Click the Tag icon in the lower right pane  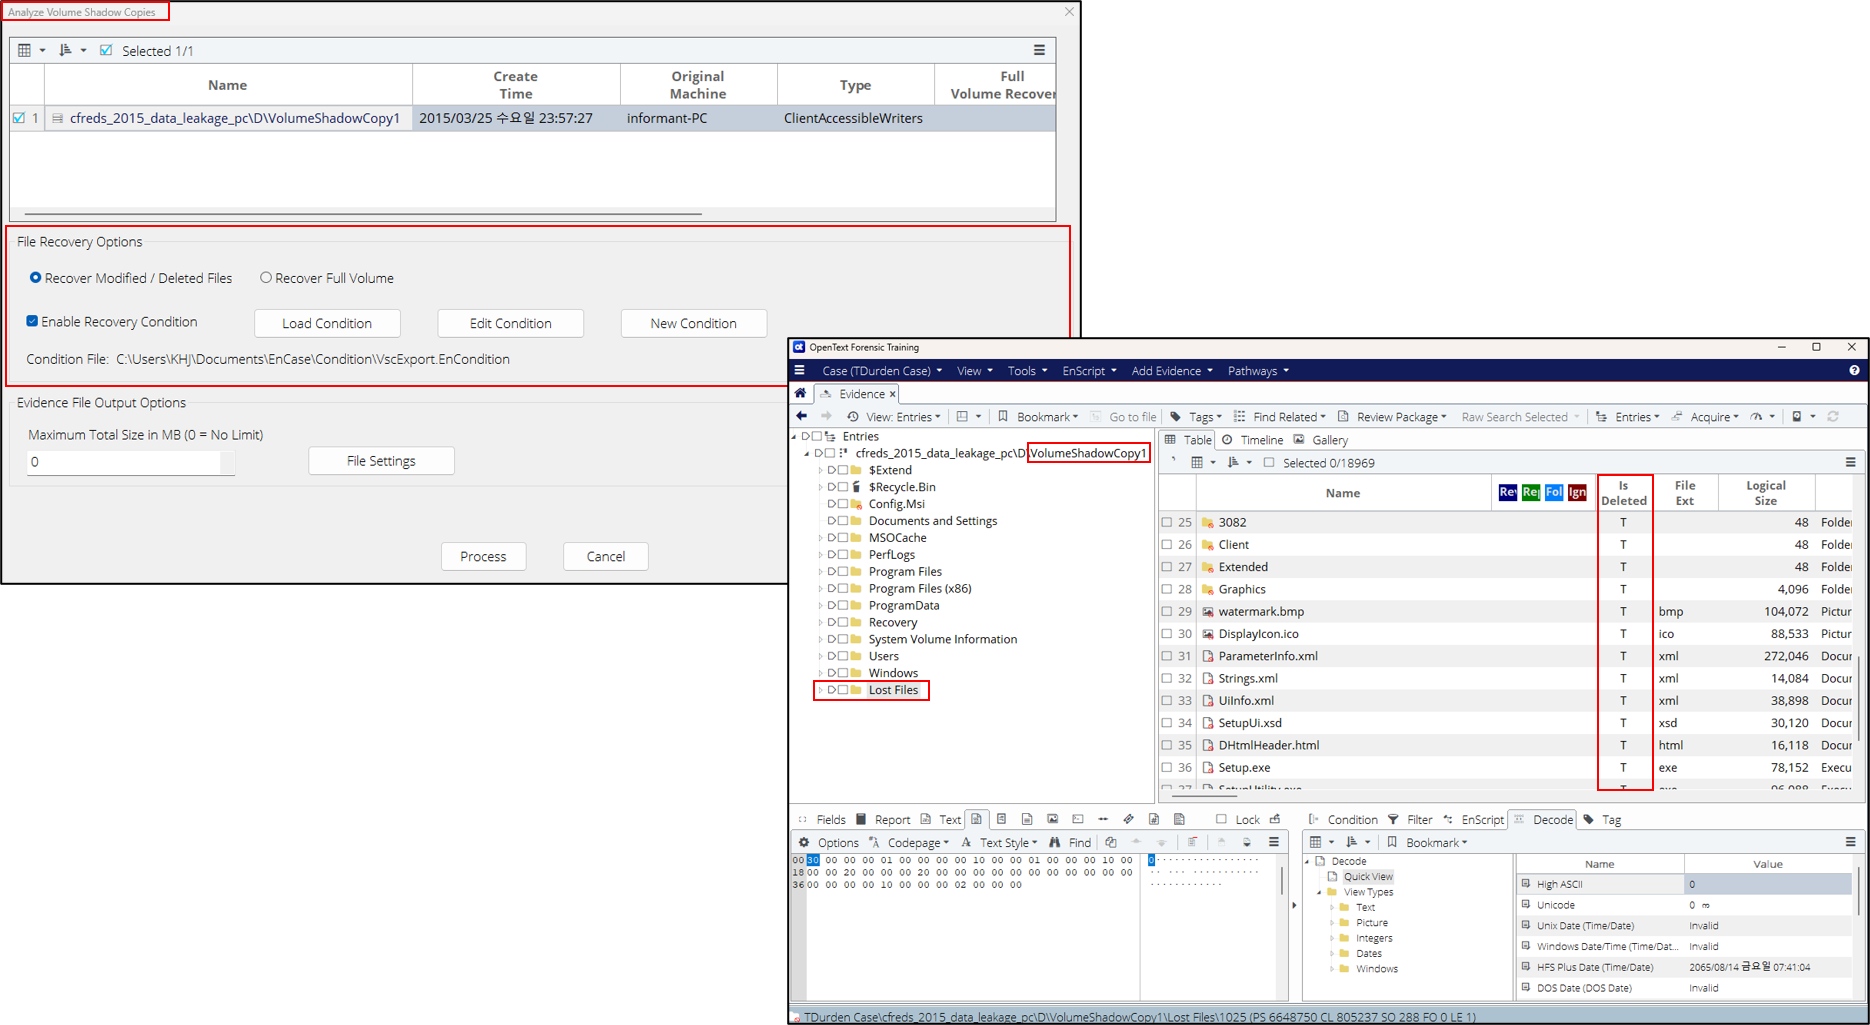tap(1589, 820)
